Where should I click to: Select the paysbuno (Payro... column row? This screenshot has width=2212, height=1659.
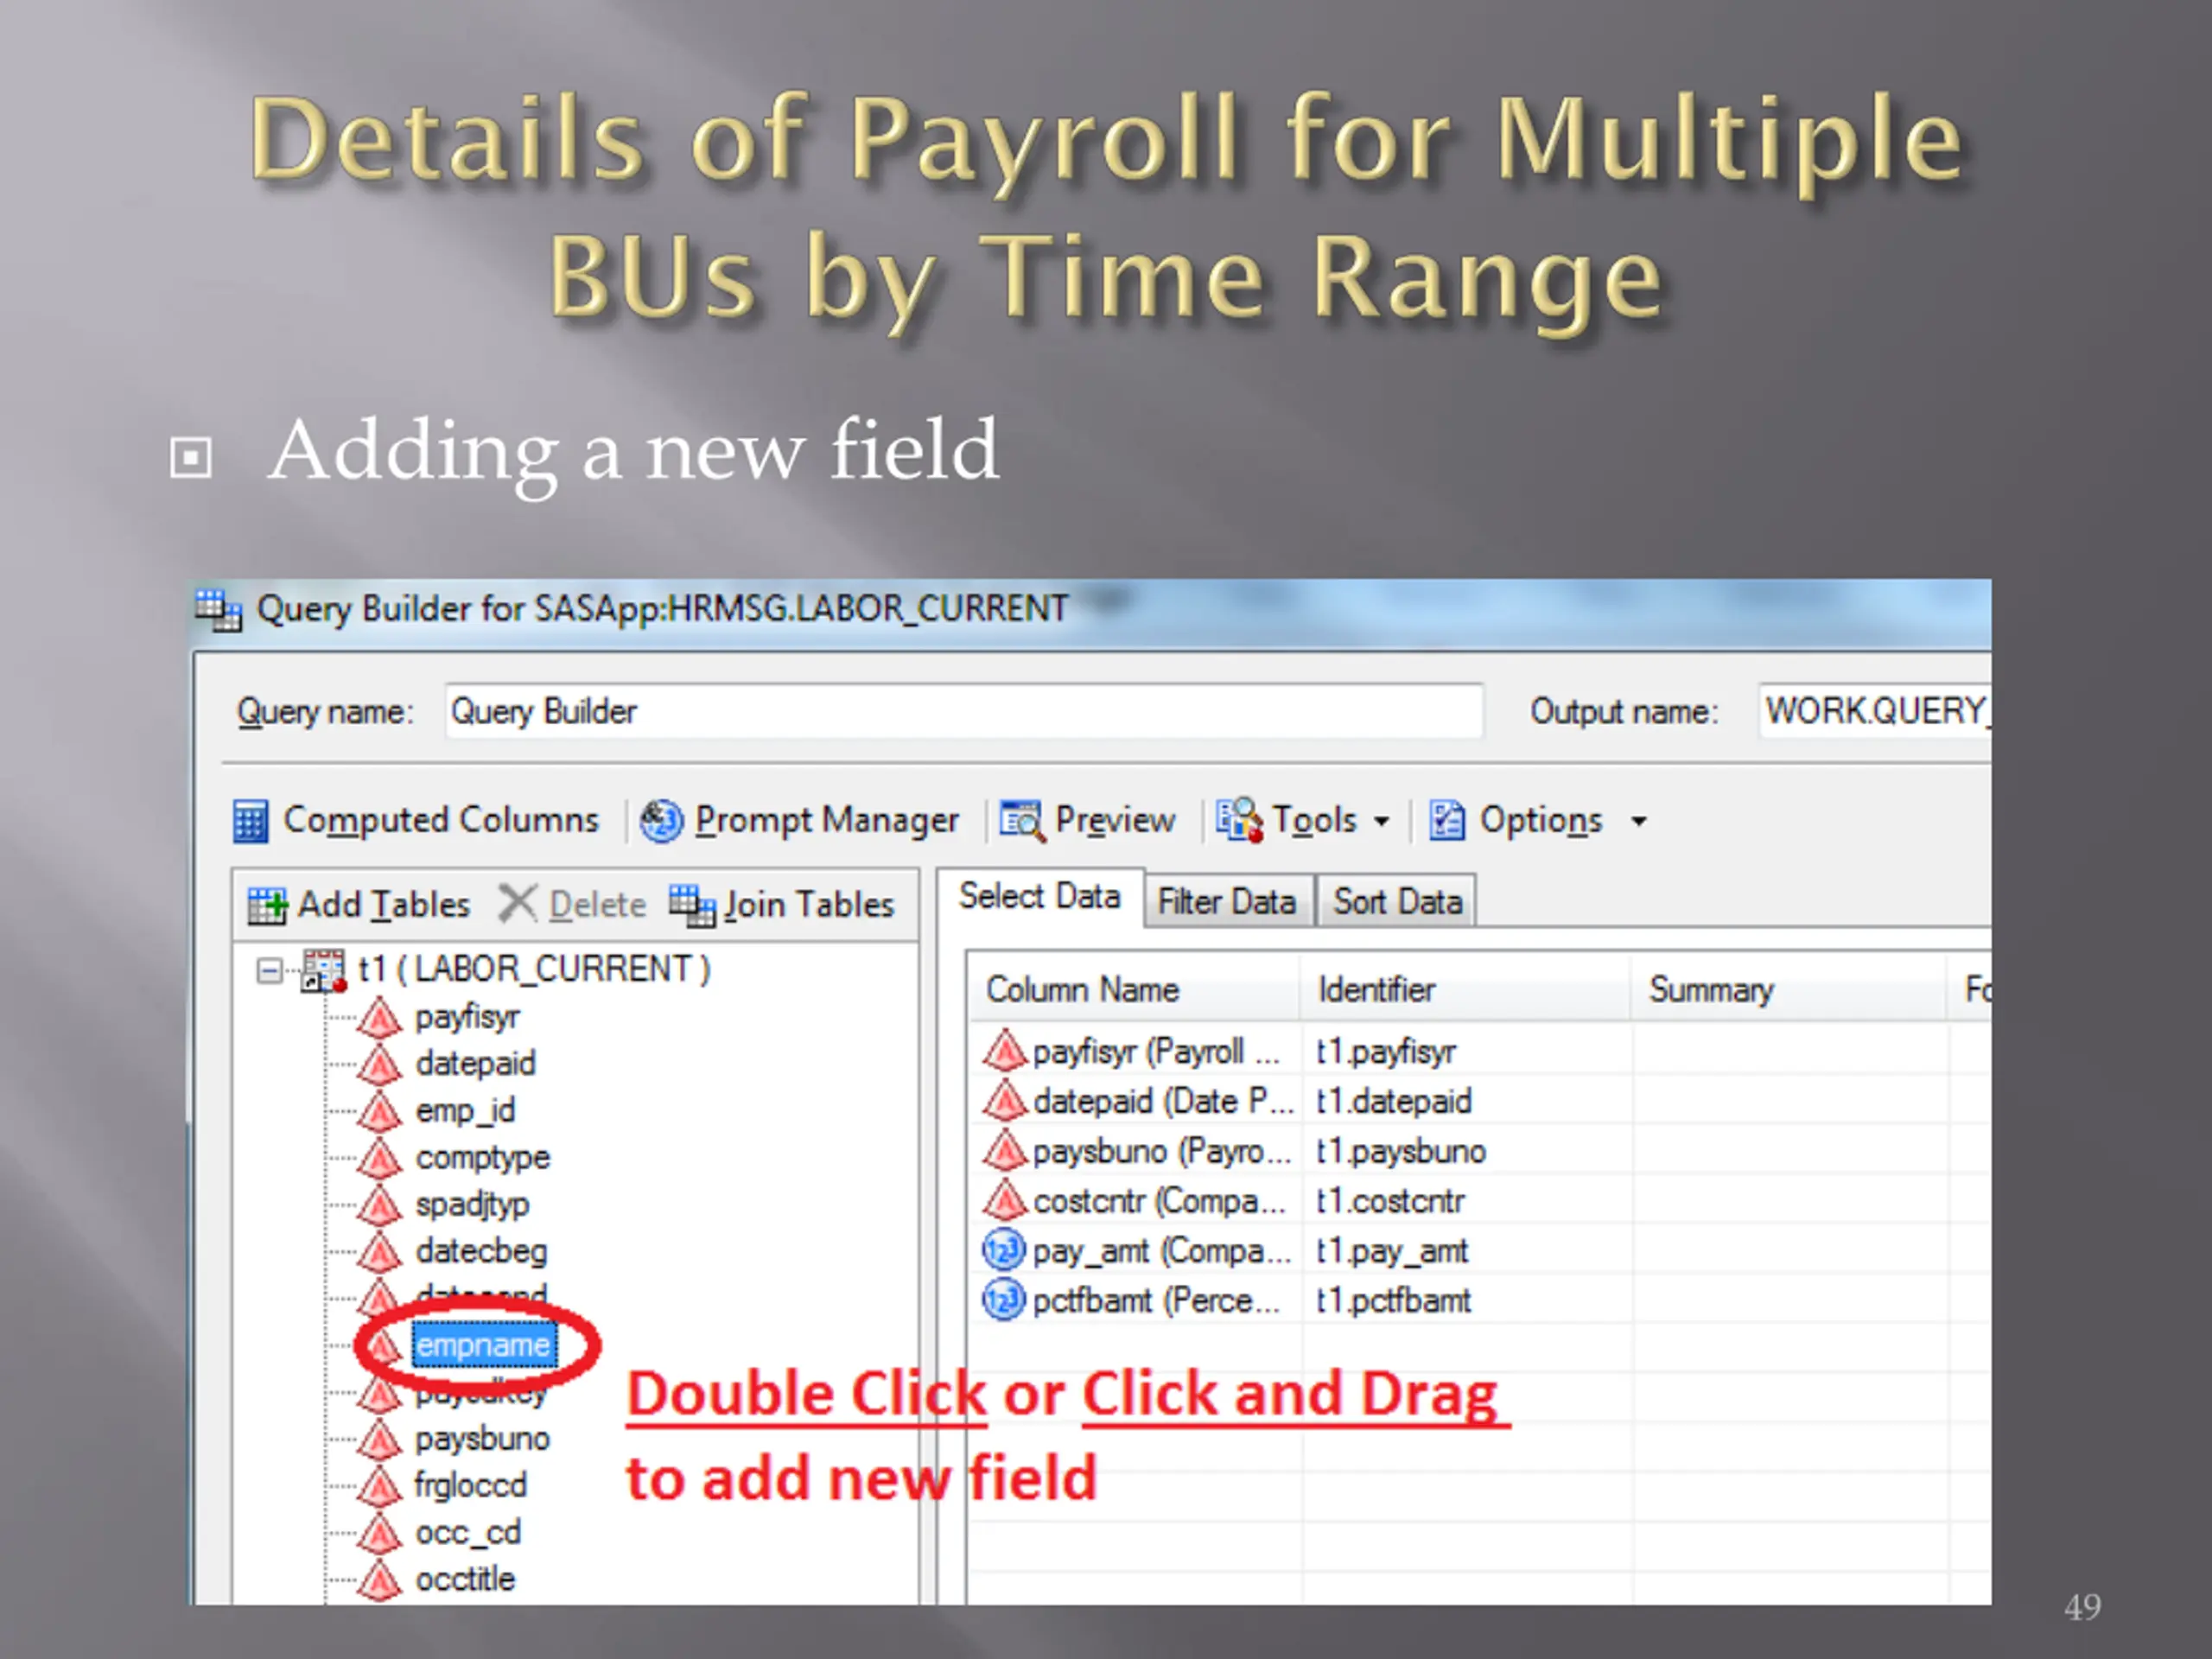[x=1139, y=1152]
